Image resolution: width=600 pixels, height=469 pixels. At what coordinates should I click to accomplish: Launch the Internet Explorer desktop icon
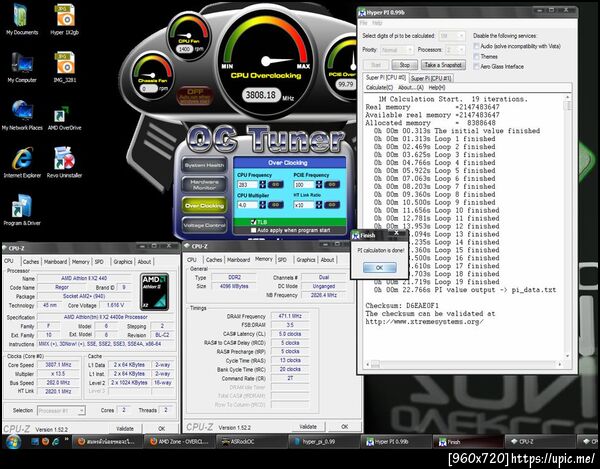[x=22, y=163]
